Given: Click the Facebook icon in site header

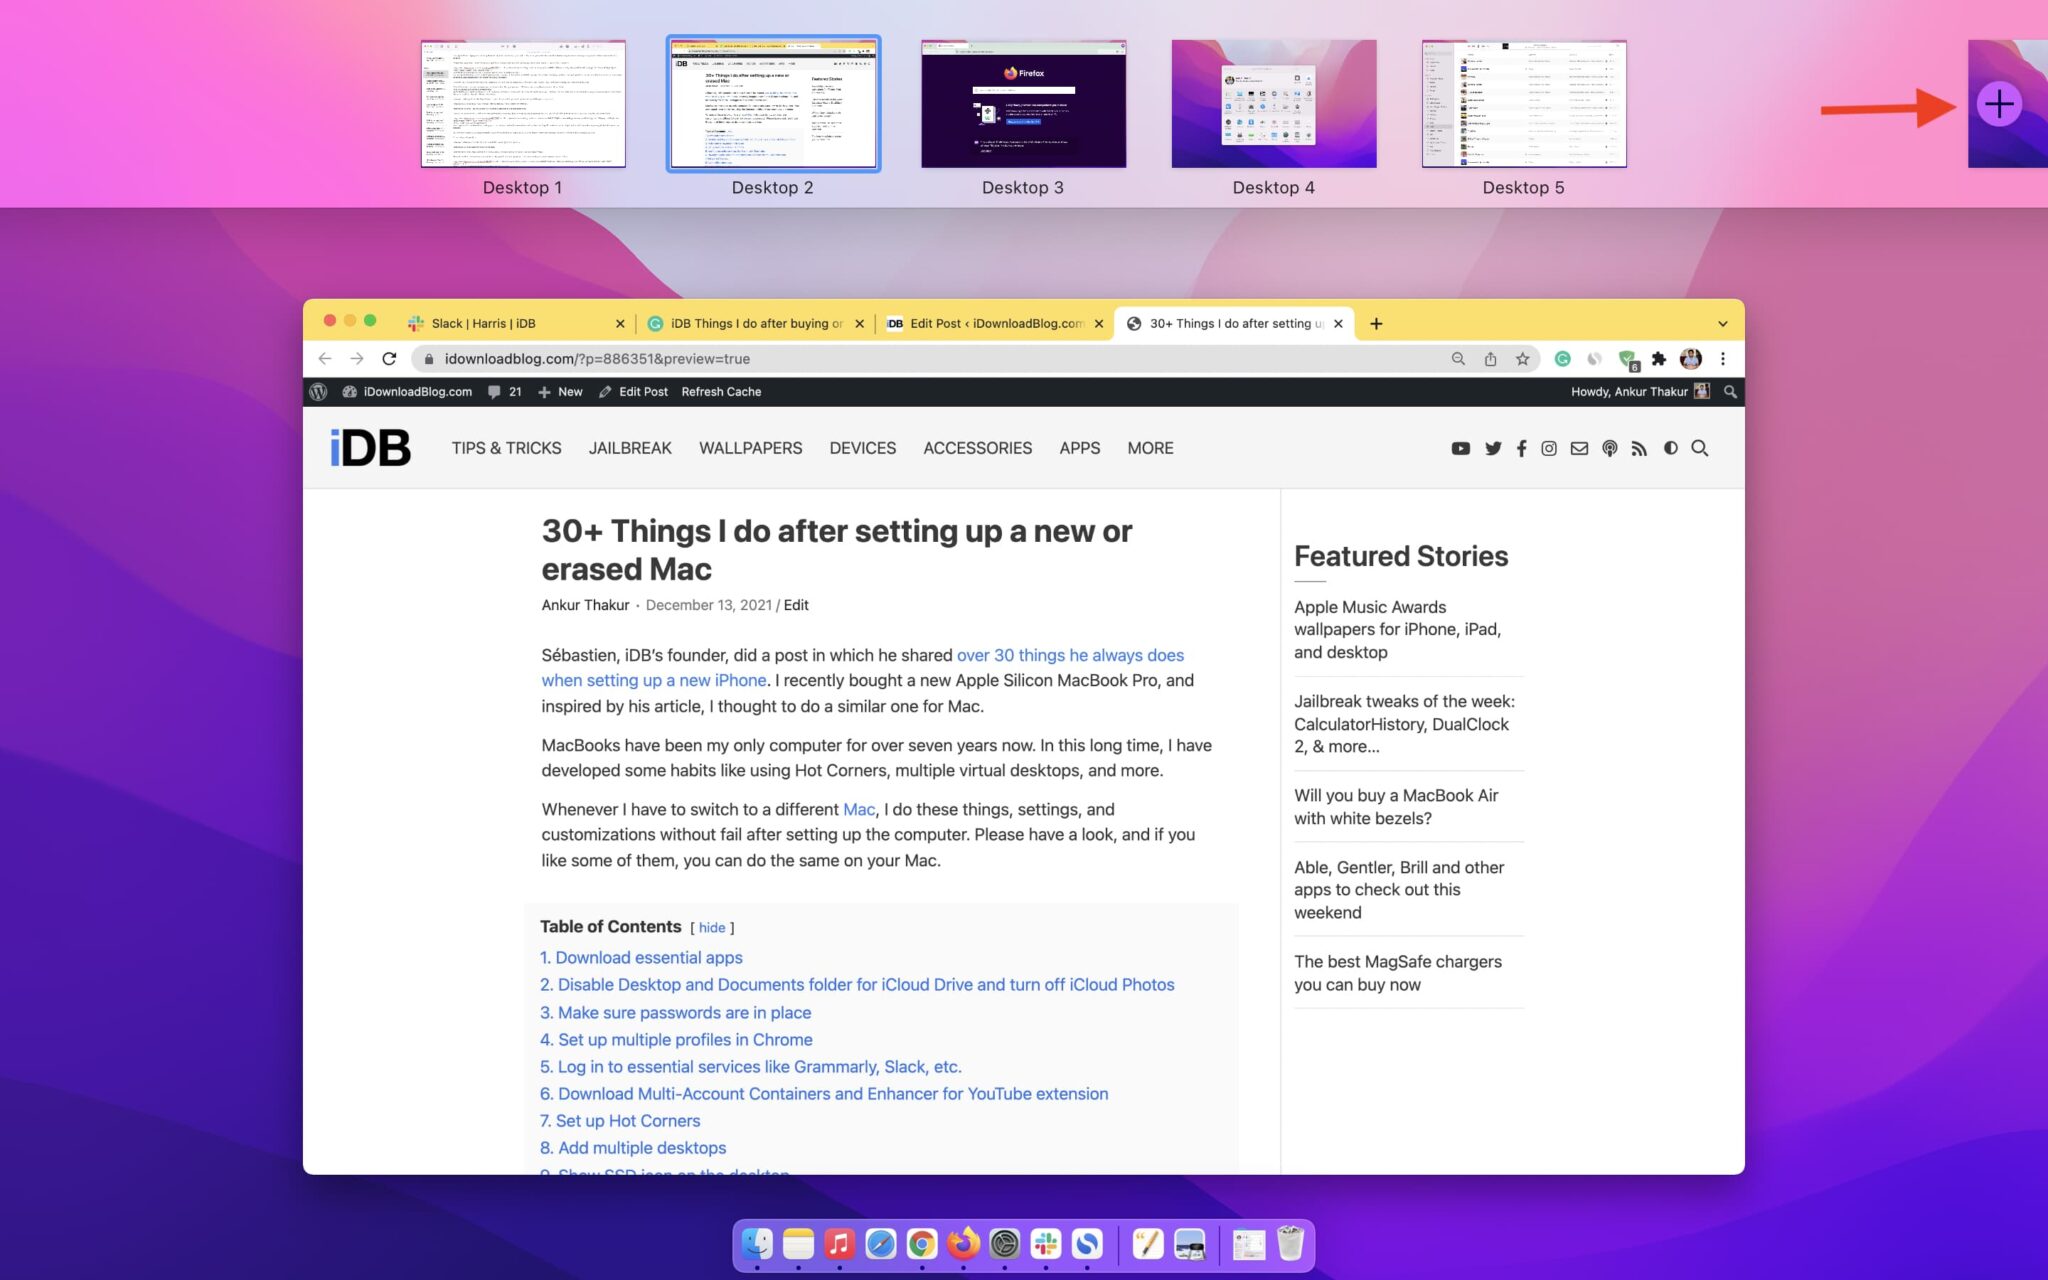Looking at the screenshot, I should point(1521,449).
